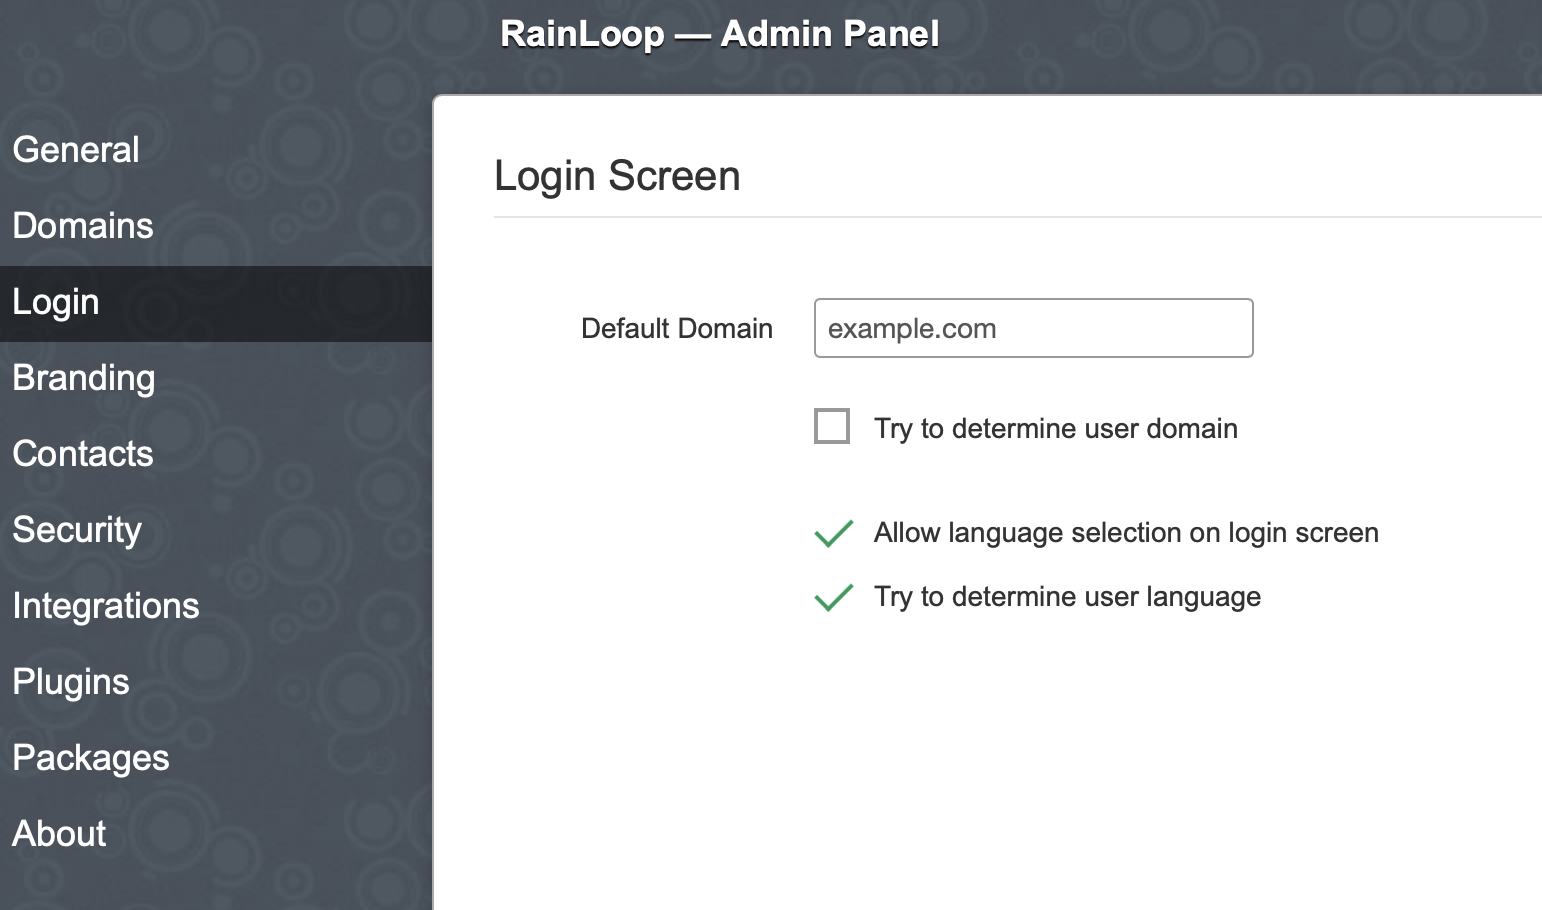The width and height of the screenshot is (1542, 910).
Task: Click the Default Domain text field
Action: point(1033,328)
